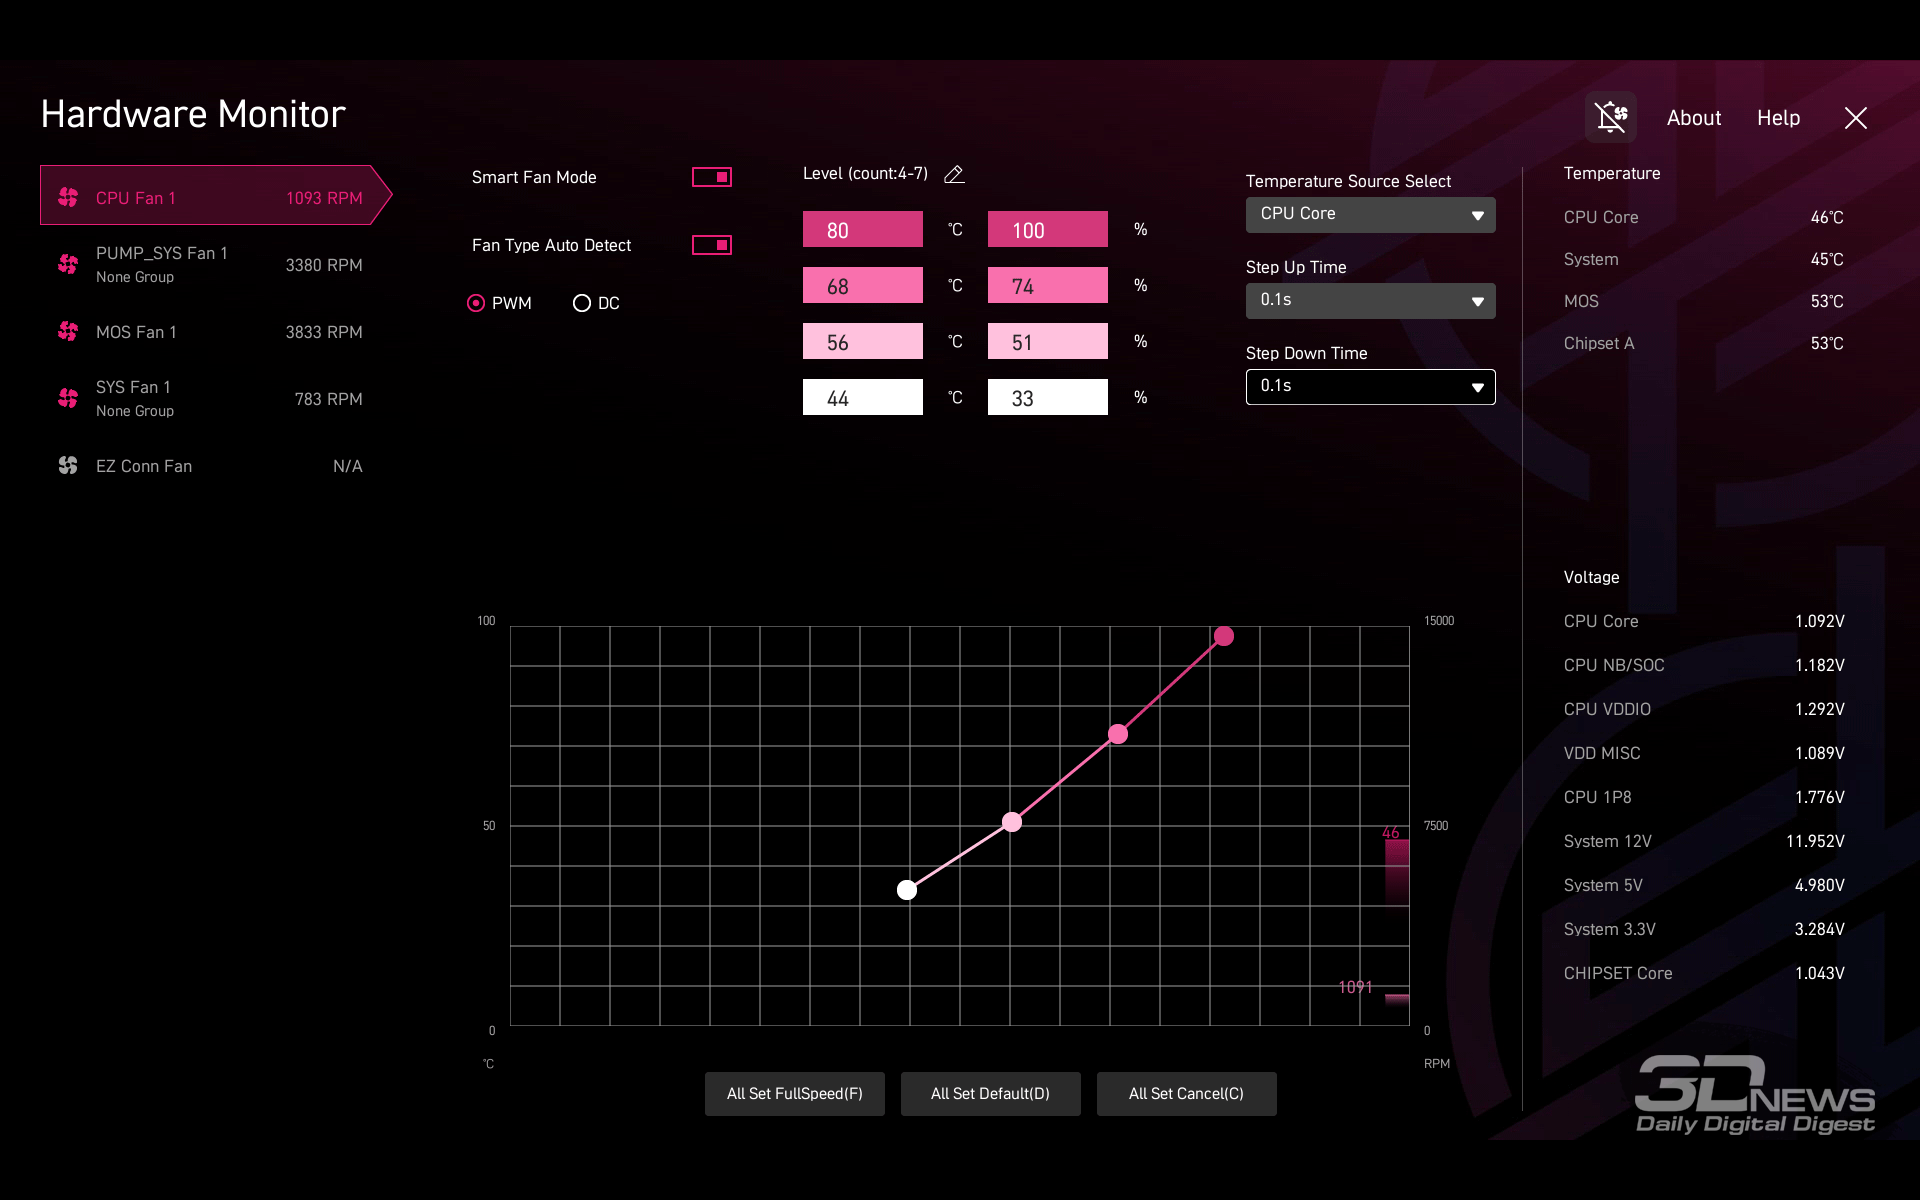Open the Temperature Source Select dropdown
1920x1200 pixels.
[1370, 214]
